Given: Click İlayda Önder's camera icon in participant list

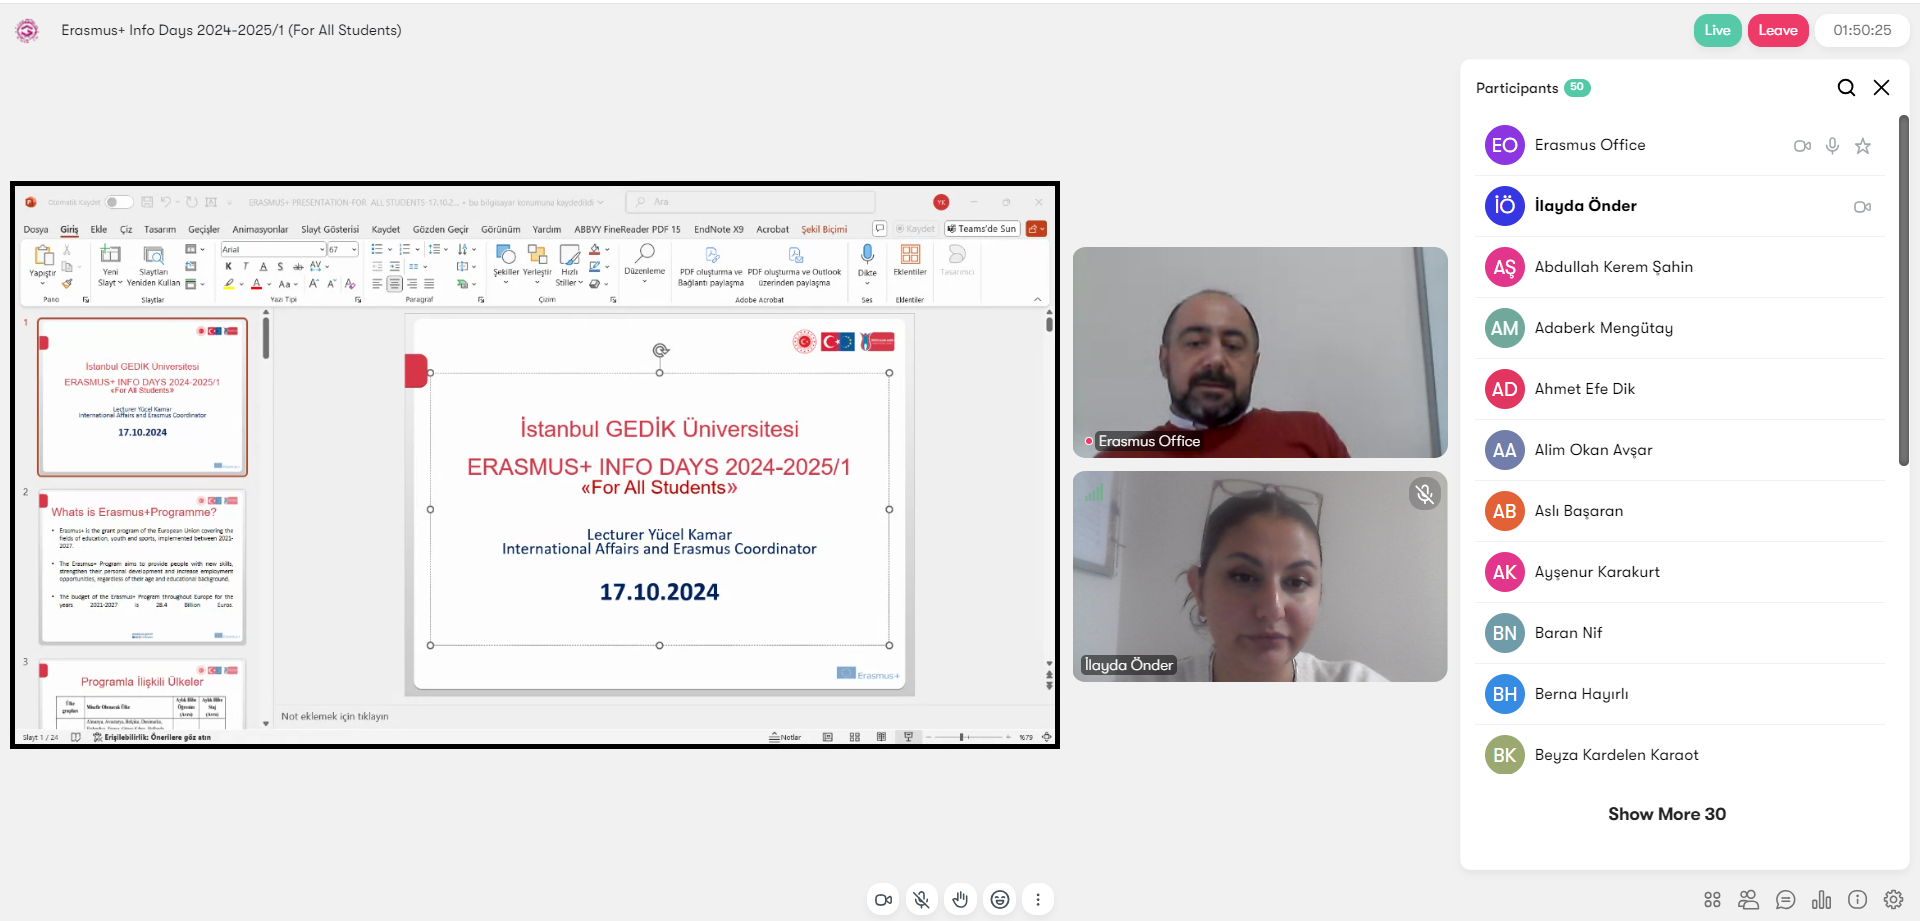Looking at the screenshot, I should coord(1862,207).
